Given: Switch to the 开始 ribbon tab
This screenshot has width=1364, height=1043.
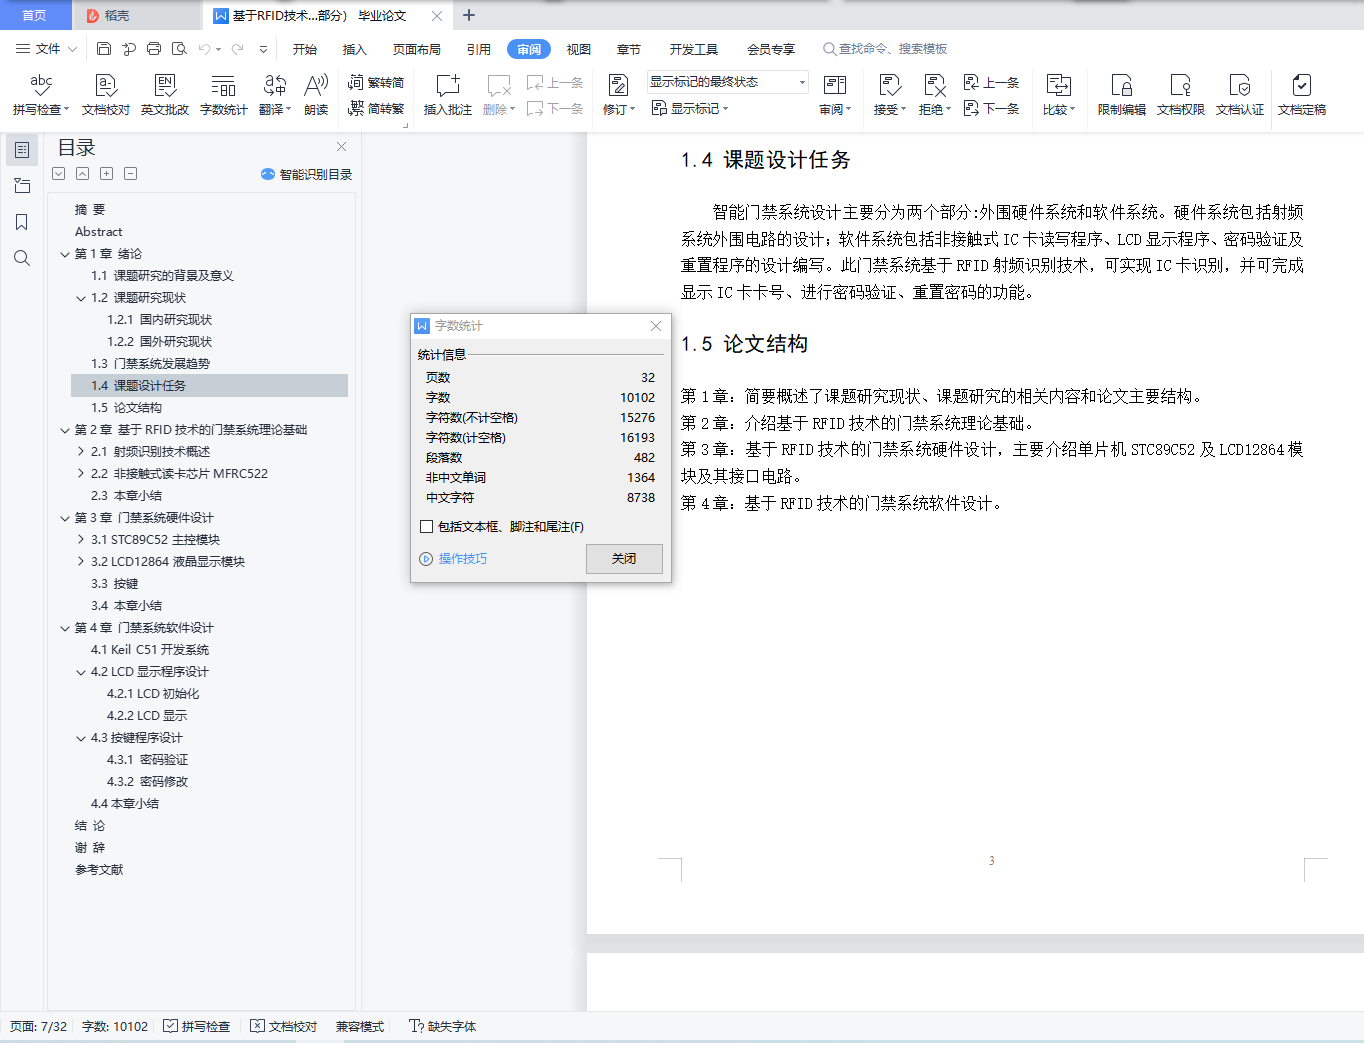Looking at the screenshot, I should (305, 49).
